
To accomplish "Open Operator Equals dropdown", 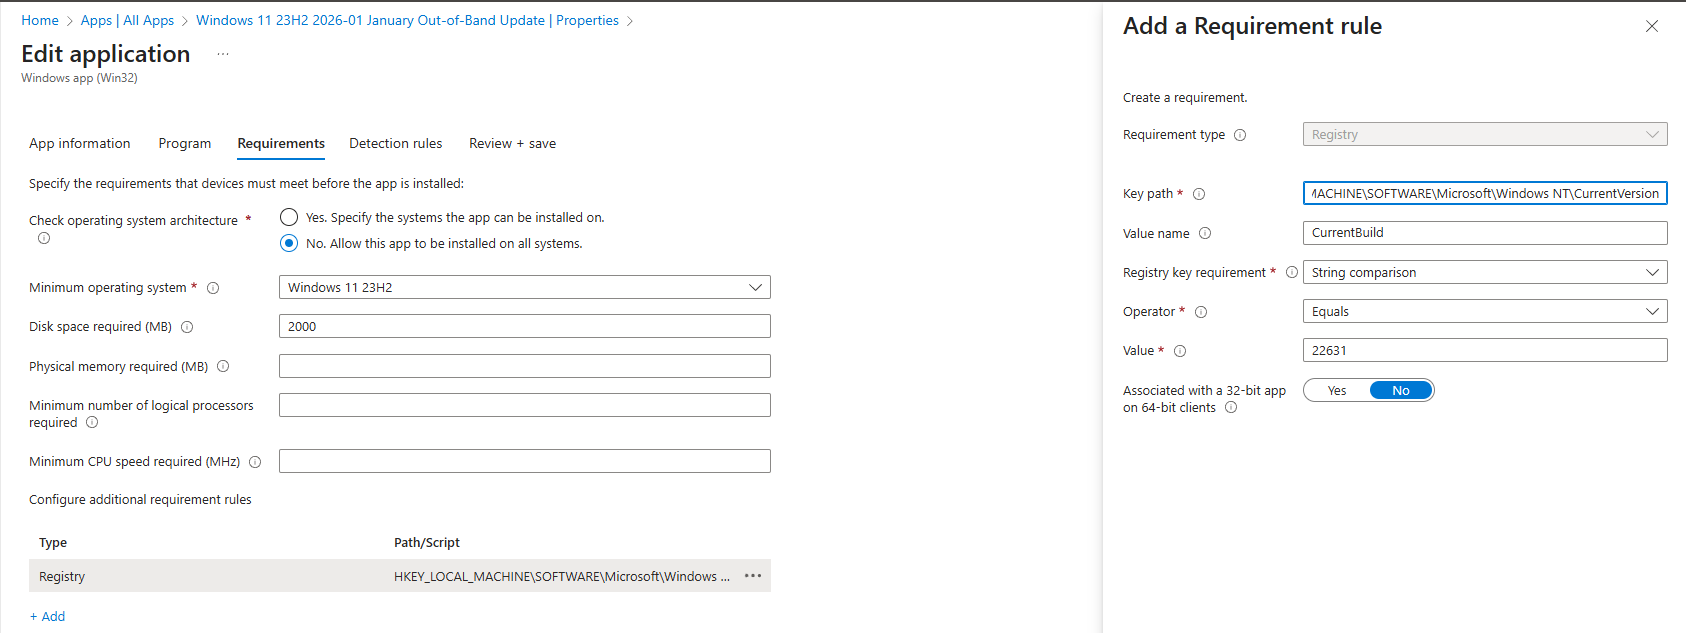I will (x=1485, y=312).
